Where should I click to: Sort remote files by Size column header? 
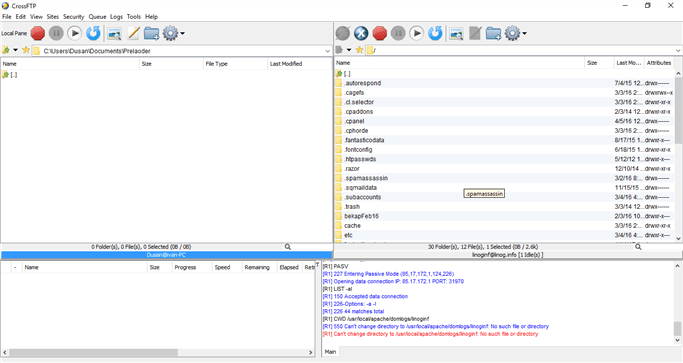[599, 63]
